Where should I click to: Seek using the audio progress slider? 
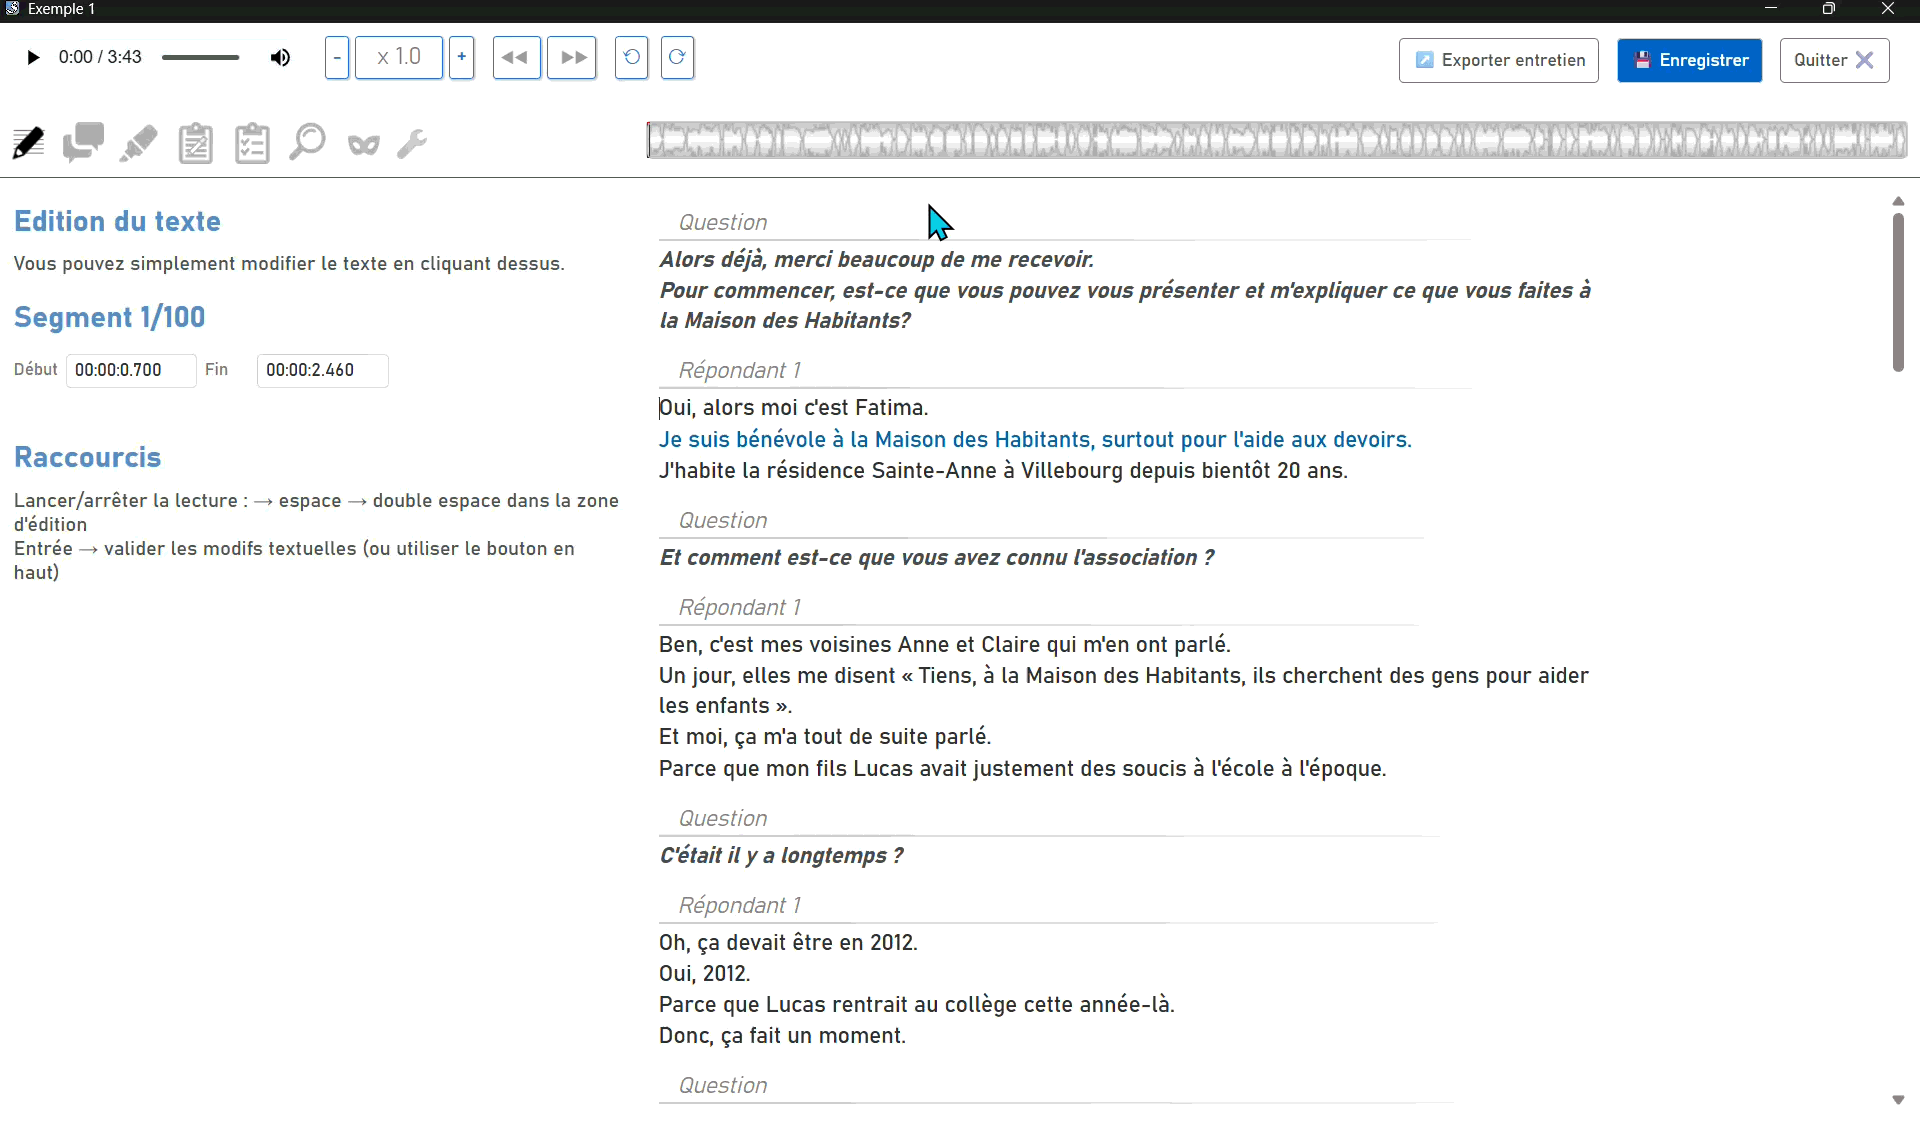coord(201,57)
